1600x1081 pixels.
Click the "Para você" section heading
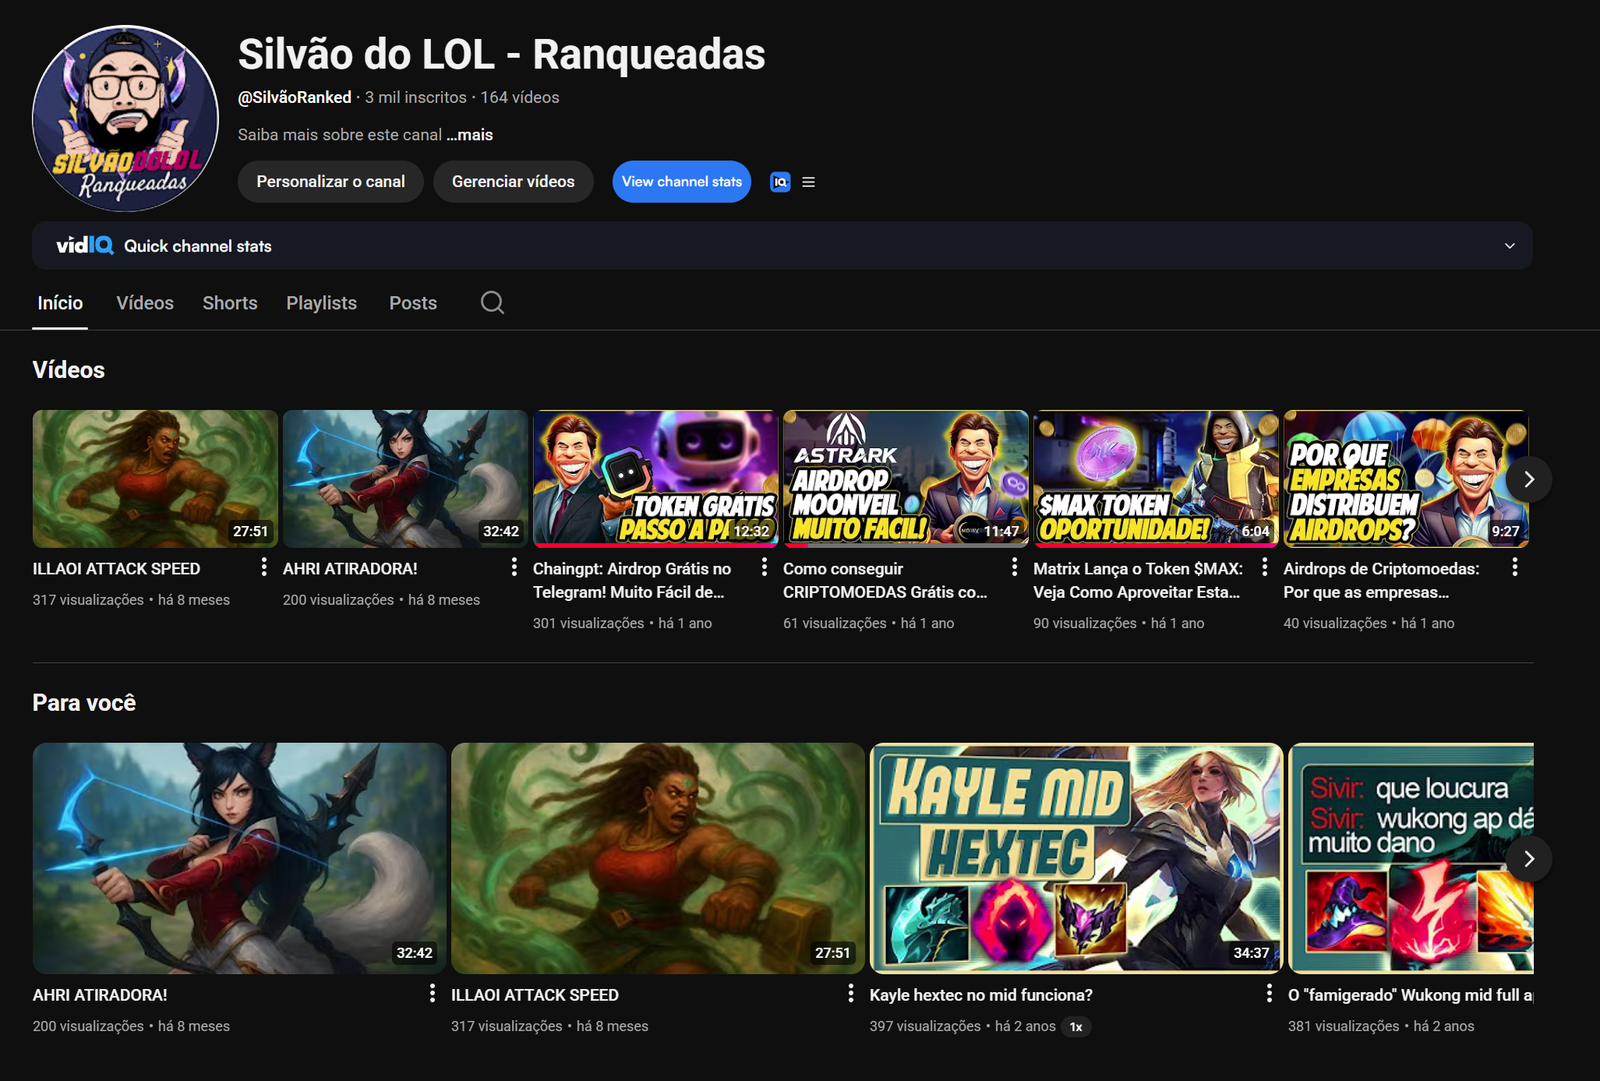[x=84, y=703]
